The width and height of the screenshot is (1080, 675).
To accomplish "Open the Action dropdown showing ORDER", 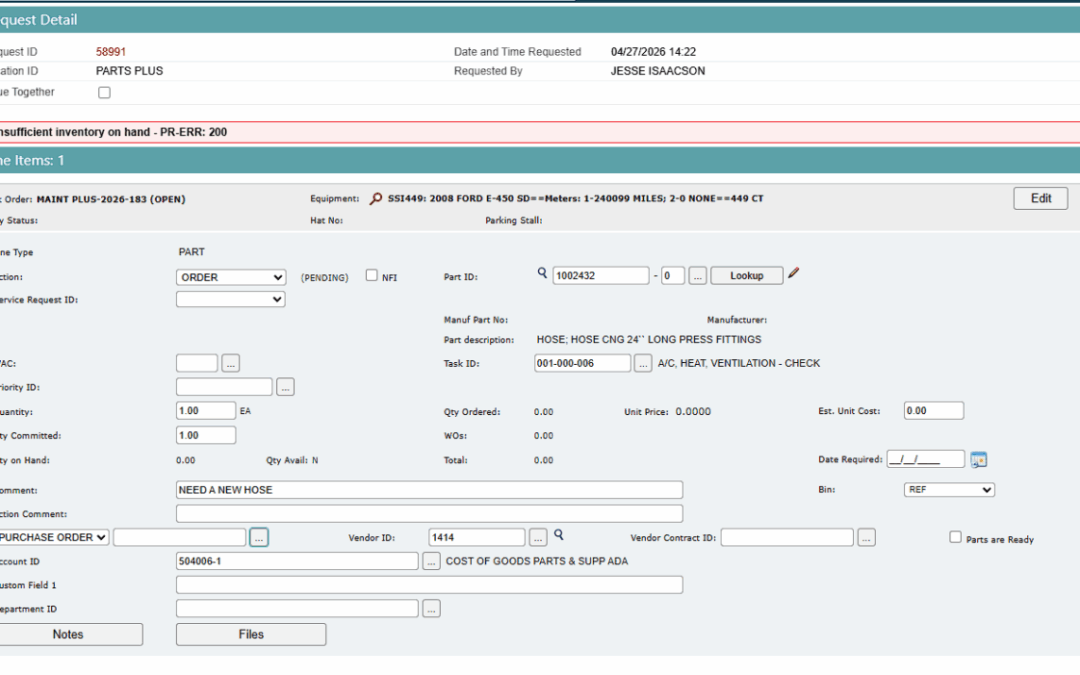I will coord(231,277).
